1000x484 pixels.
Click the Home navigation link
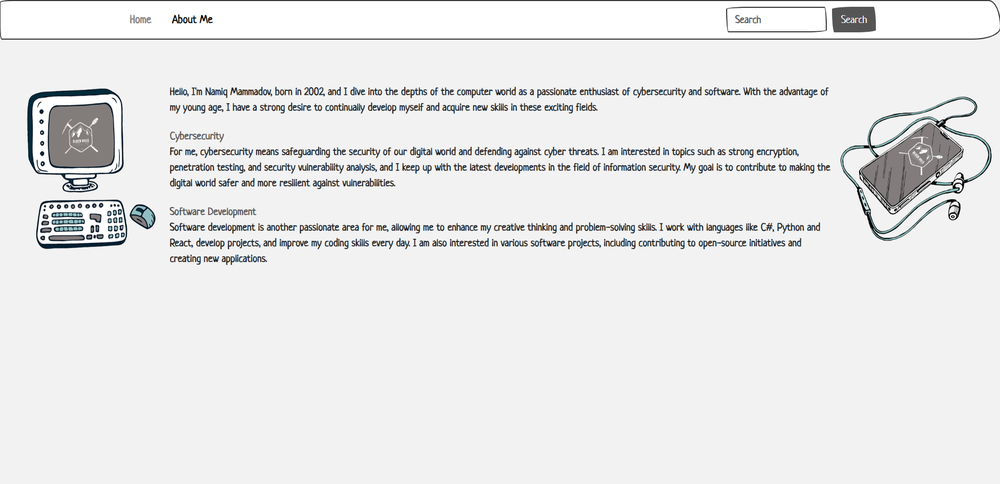[x=140, y=19]
